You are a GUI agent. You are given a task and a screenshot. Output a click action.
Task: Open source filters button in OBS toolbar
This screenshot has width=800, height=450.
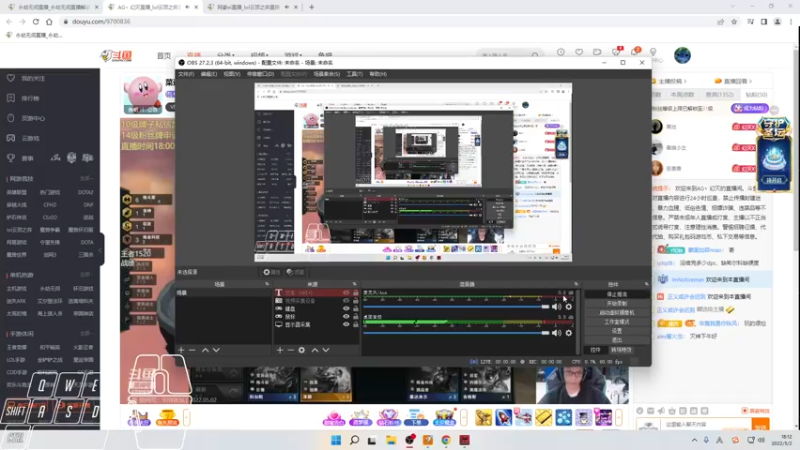[x=295, y=272]
